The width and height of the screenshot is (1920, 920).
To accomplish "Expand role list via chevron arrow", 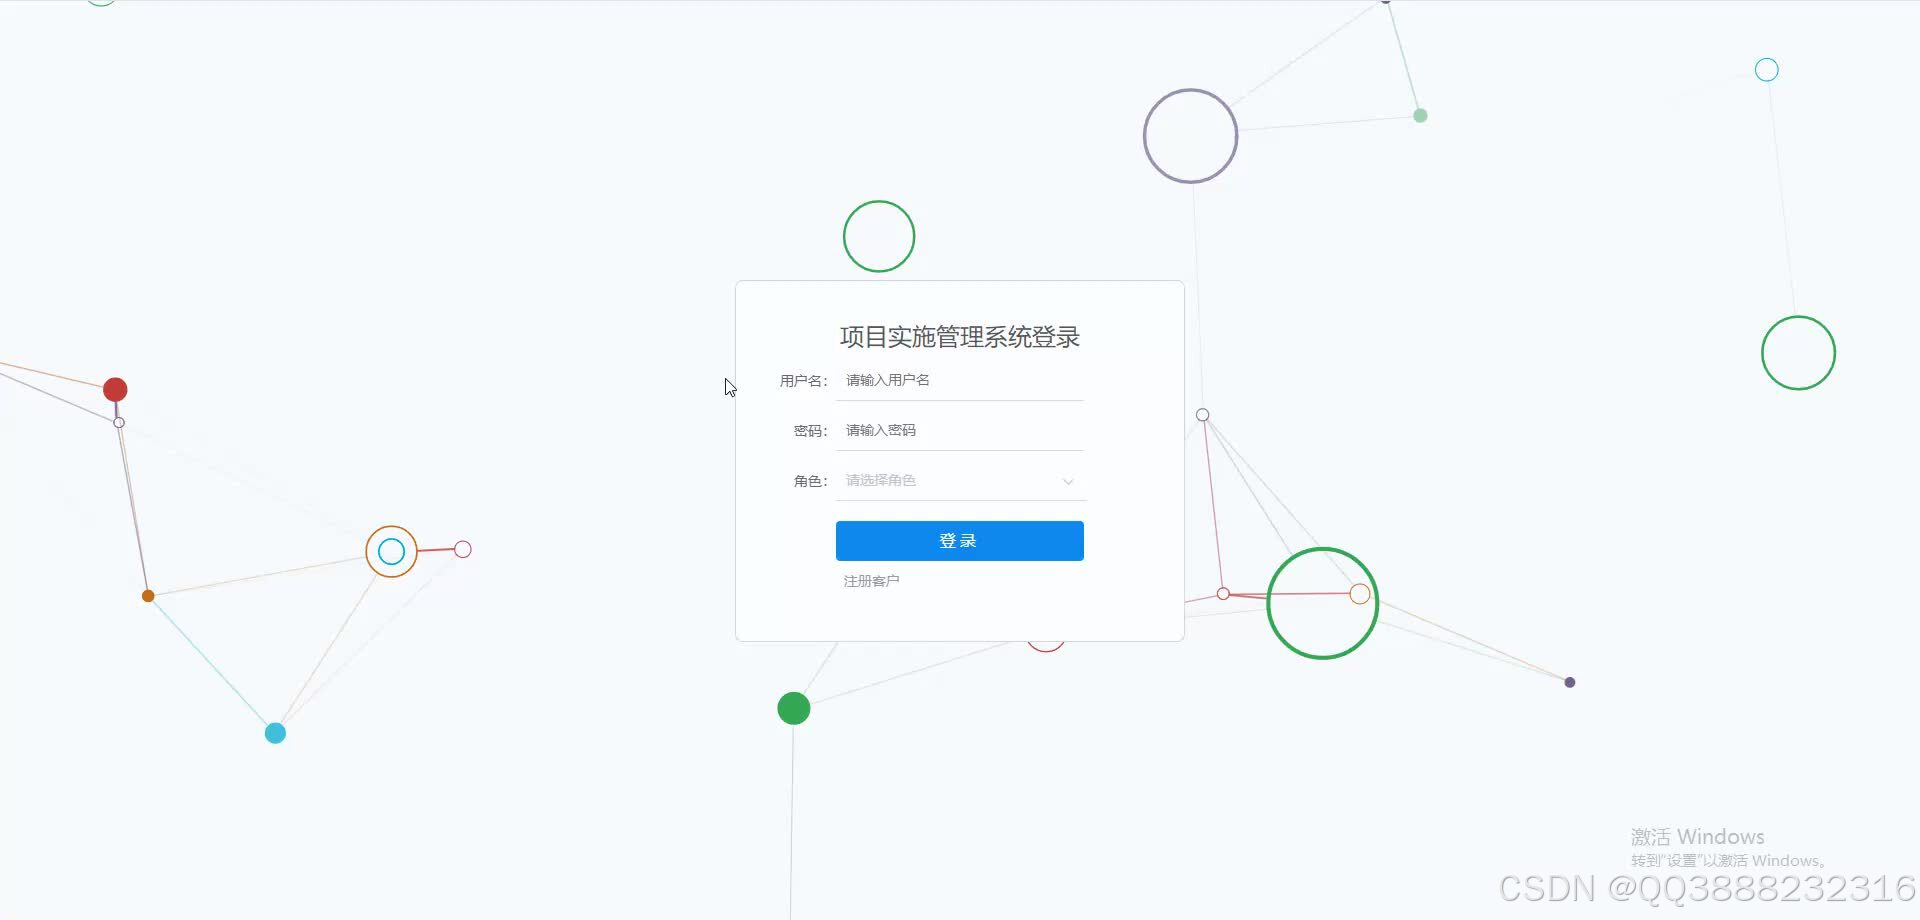I will tap(1068, 481).
